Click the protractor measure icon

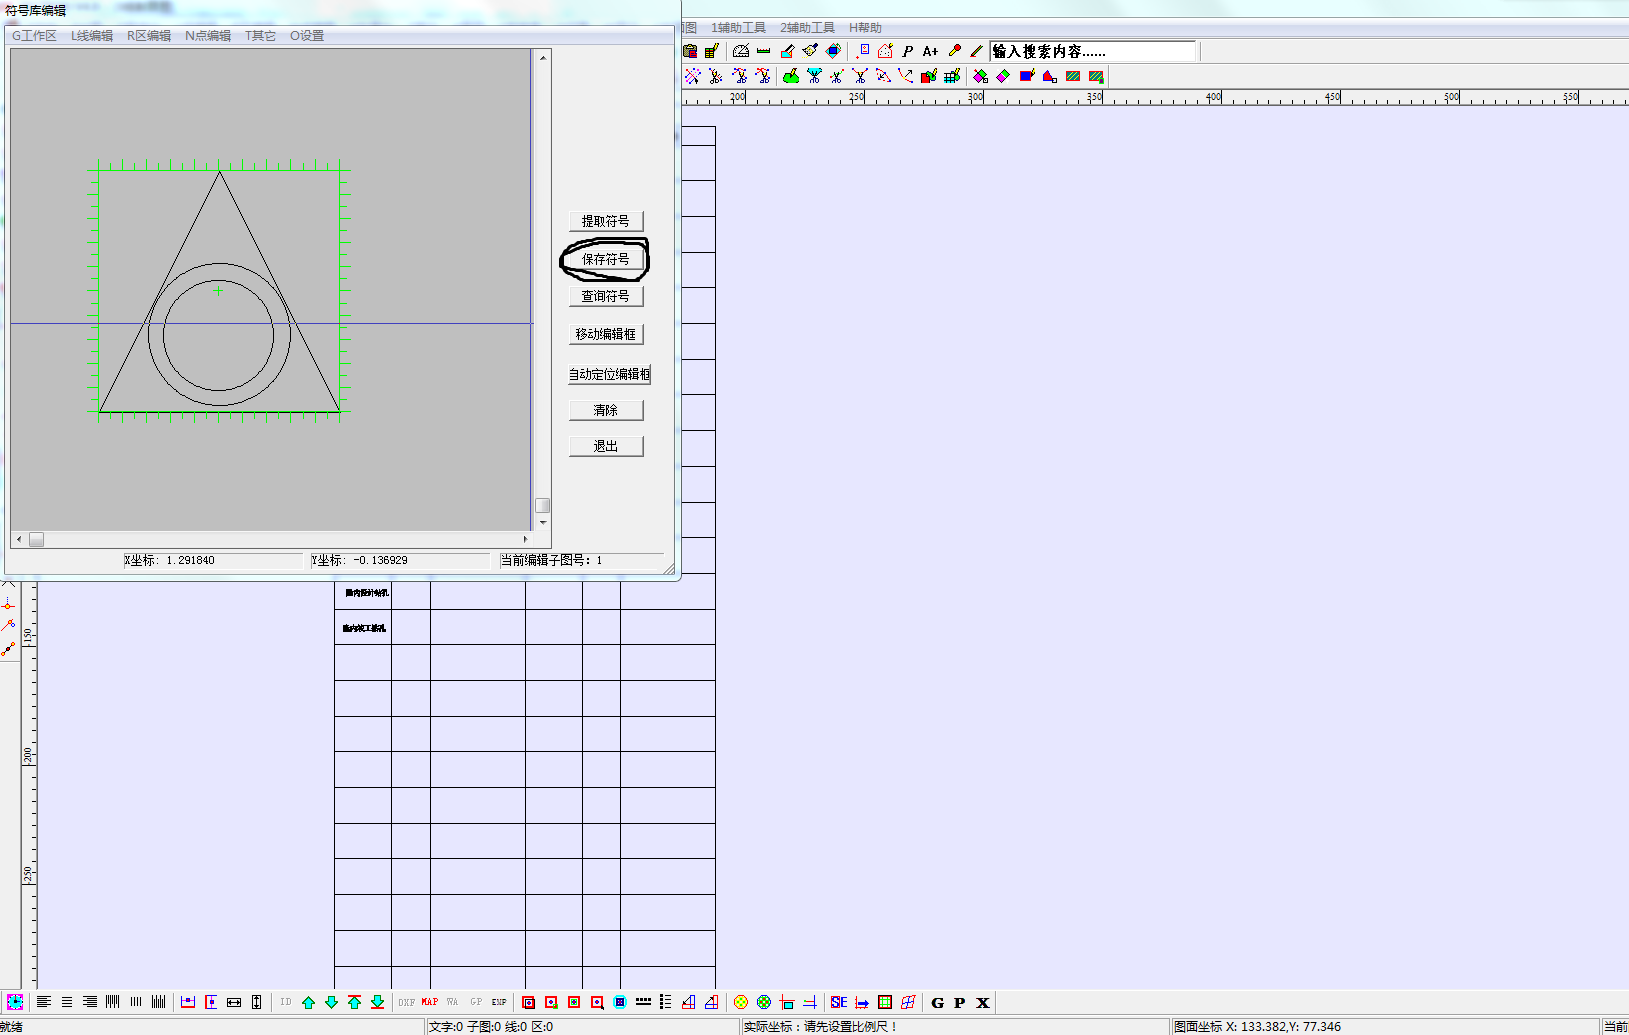coord(741,51)
